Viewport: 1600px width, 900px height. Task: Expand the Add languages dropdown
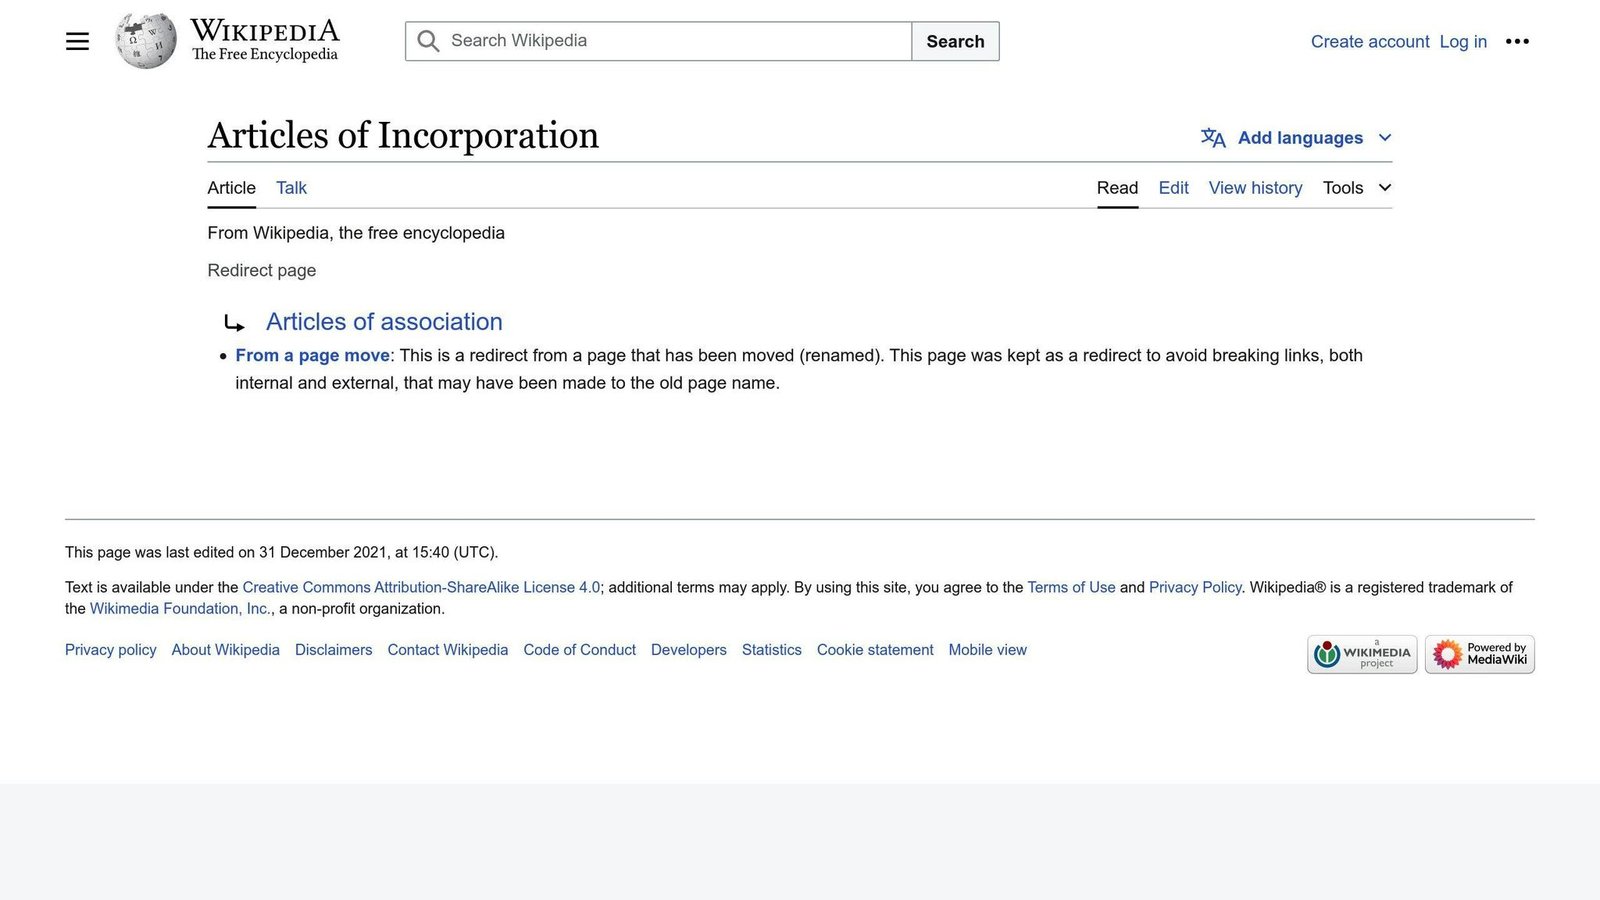pos(1297,138)
